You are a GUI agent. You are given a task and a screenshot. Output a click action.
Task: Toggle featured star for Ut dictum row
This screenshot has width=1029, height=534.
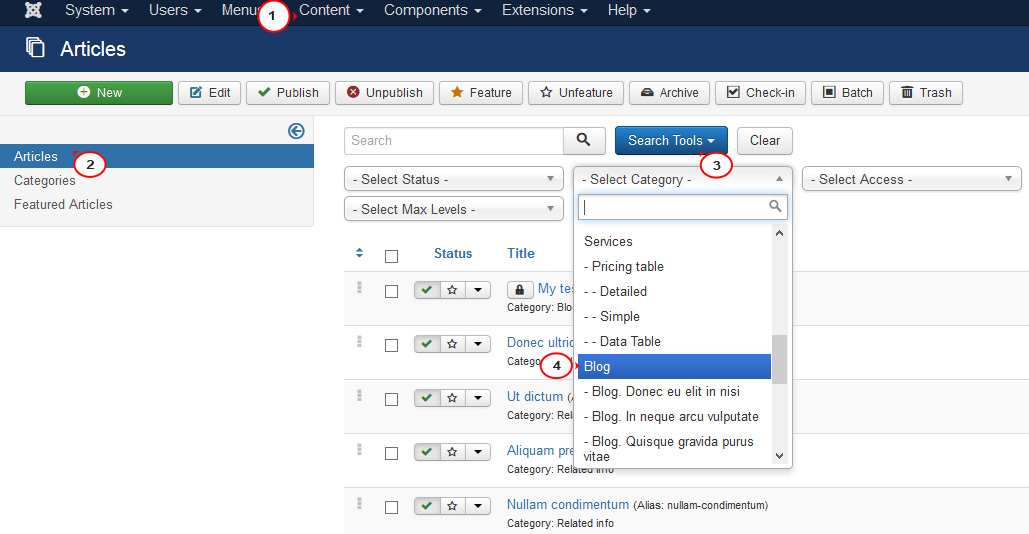452,398
